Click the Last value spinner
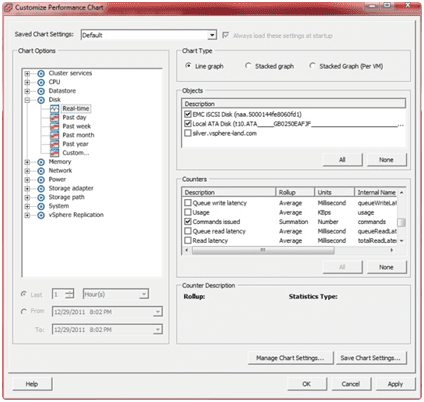The width and height of the screenshot is (424, 402). (69, 294)
